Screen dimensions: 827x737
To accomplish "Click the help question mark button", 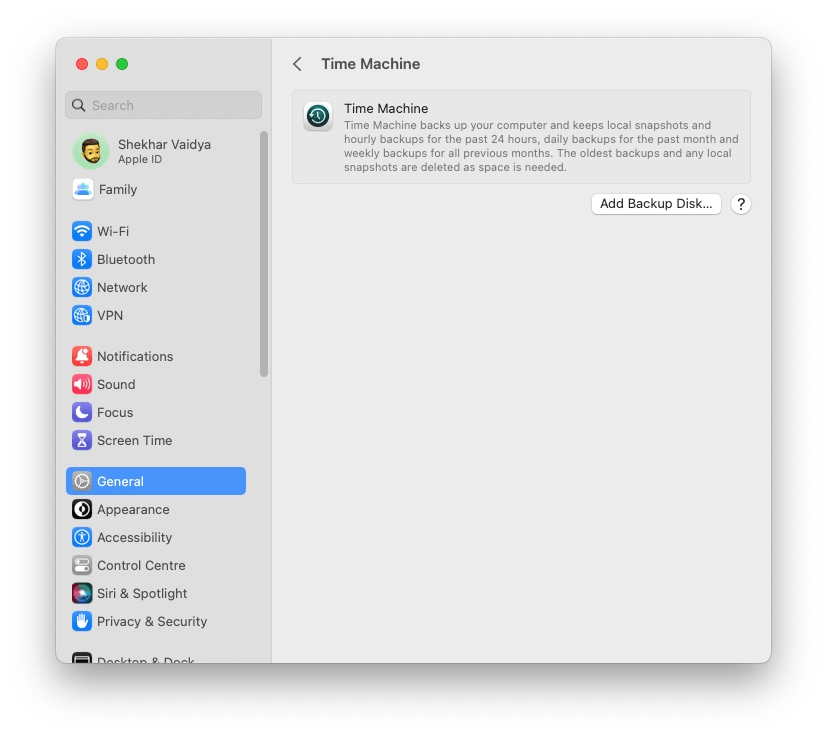I will 740,204.
